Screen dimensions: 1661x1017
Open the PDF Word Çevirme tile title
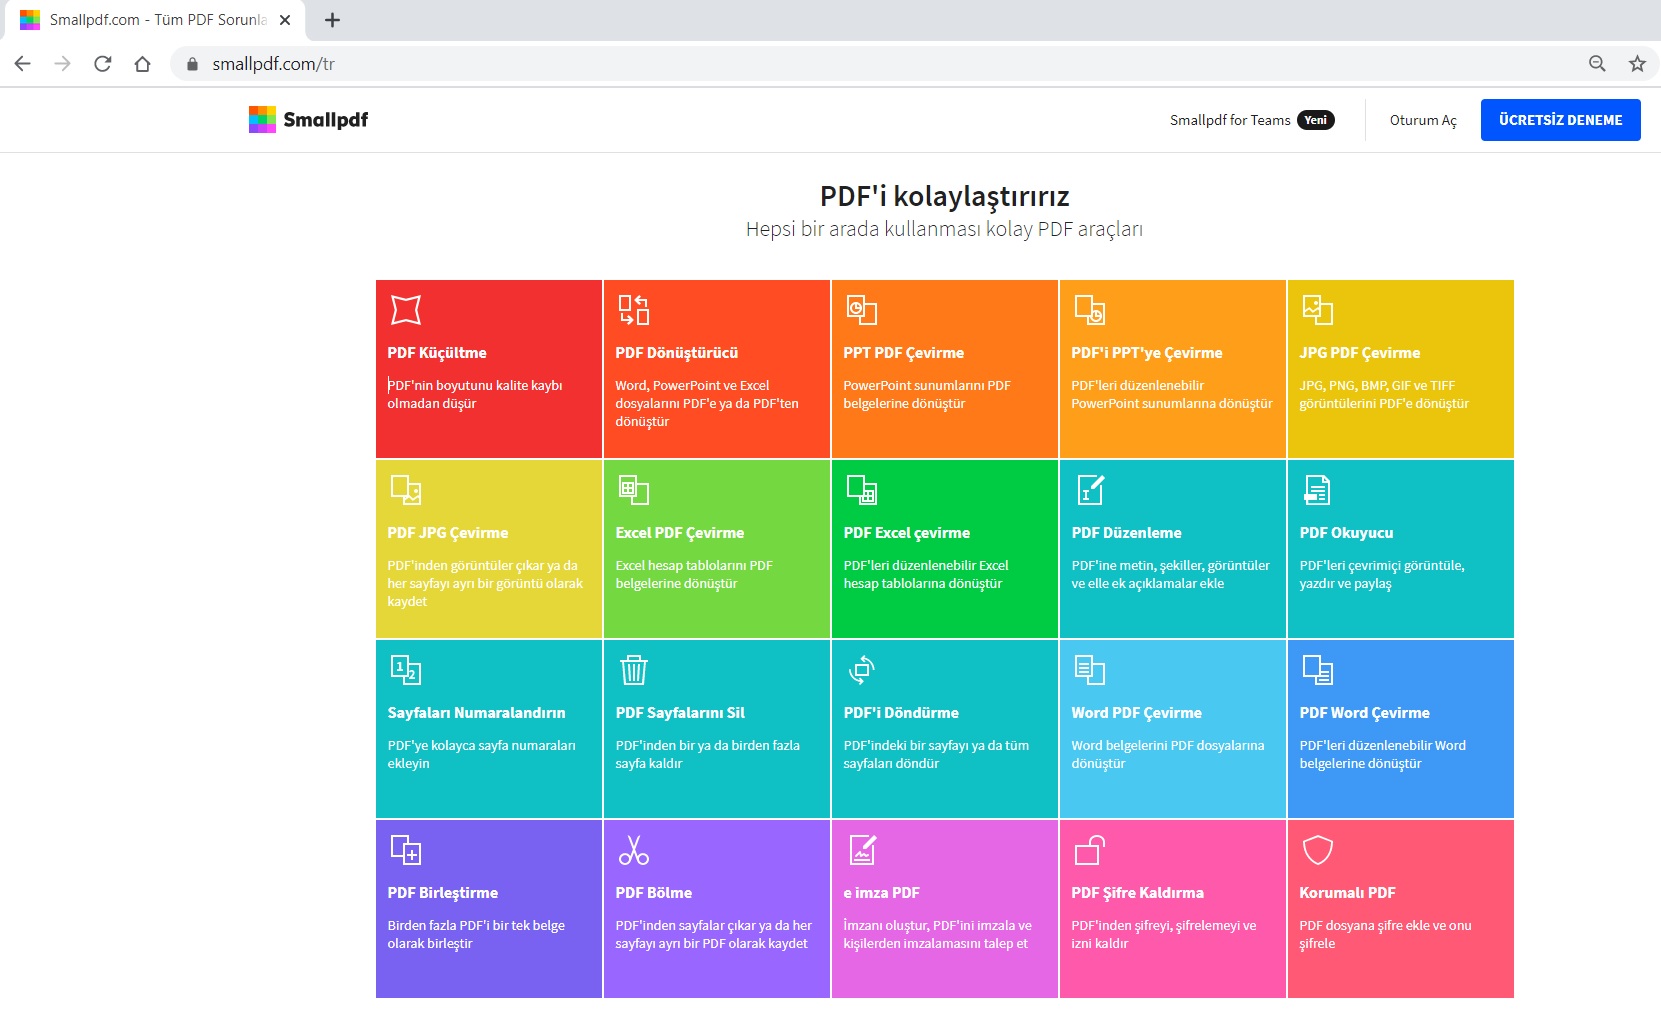click(x=1364, y=713)
